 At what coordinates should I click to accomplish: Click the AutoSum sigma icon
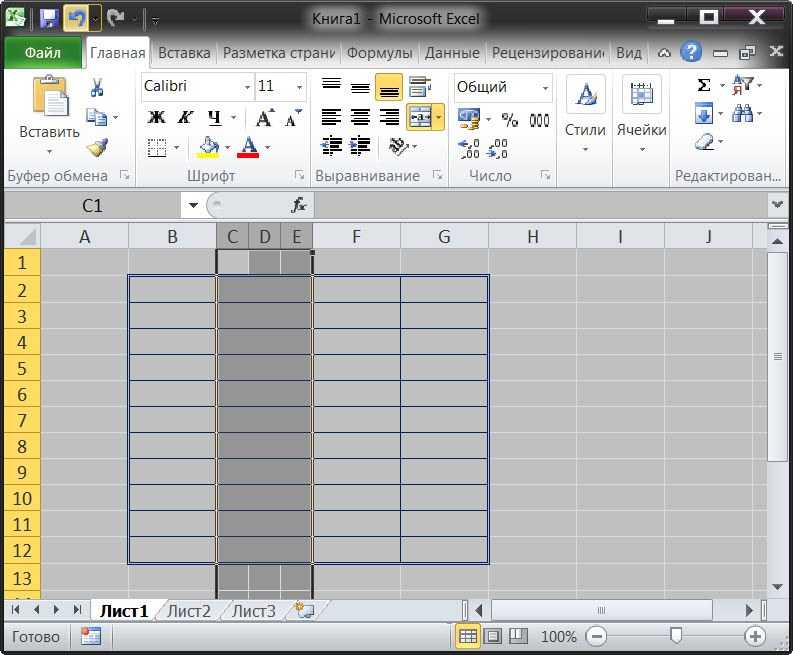[703, 85]
